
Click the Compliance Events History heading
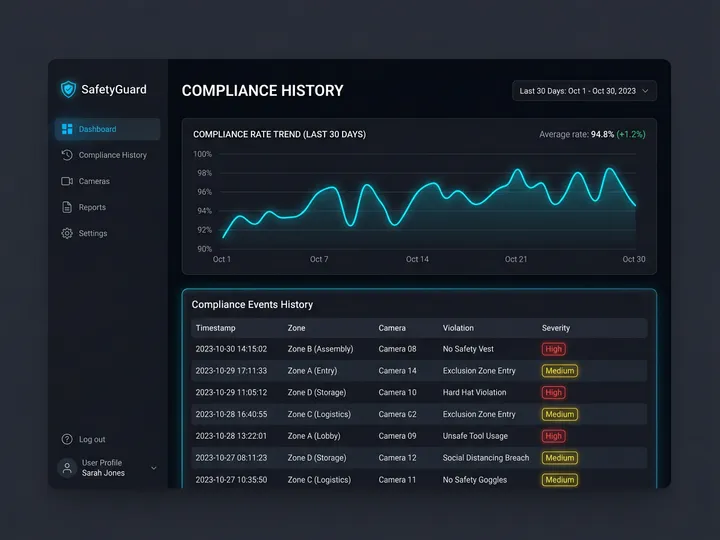pos(252,305)
